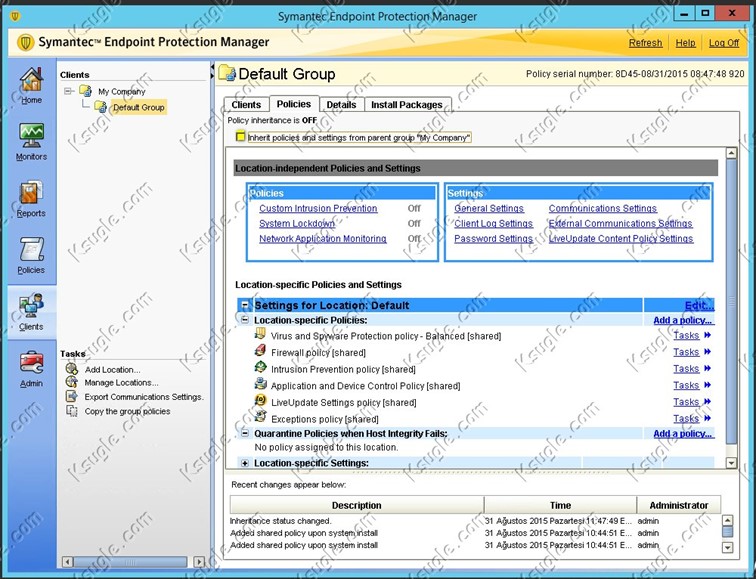Click the LiveUpdate Settings policy icon
Image resolution: width=756 pixels, height=579 pixels.
(x=260, y=400)
